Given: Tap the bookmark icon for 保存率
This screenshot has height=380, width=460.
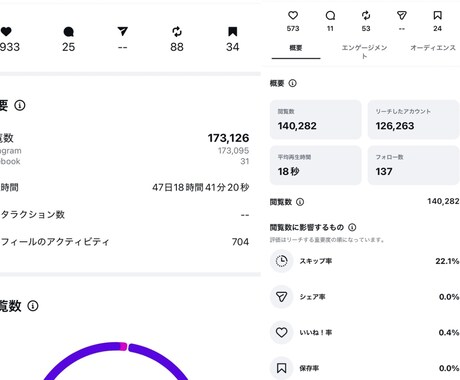Looking at the screenshot, I should [x=282, y=368].
